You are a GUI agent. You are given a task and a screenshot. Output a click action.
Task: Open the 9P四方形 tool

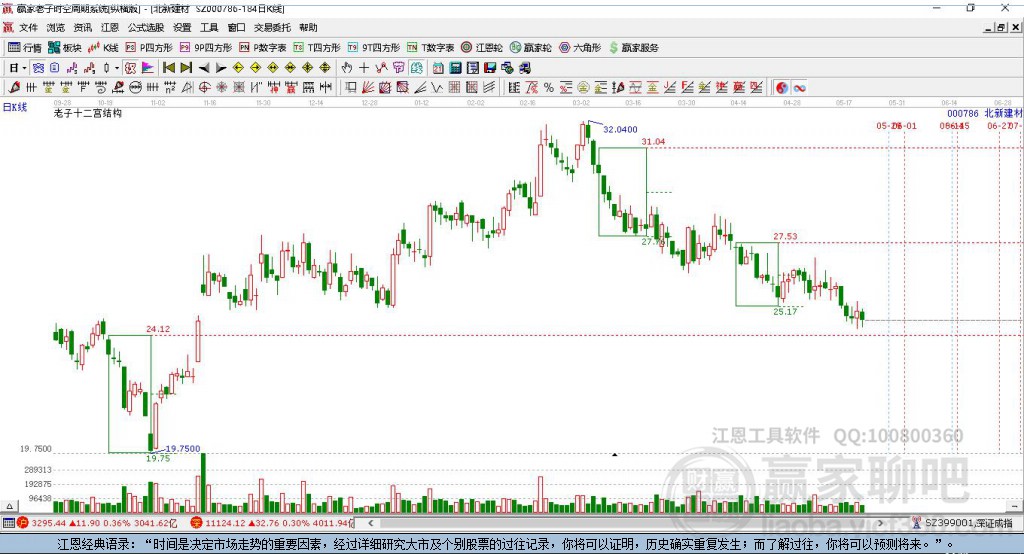click(x=206, y=48)
